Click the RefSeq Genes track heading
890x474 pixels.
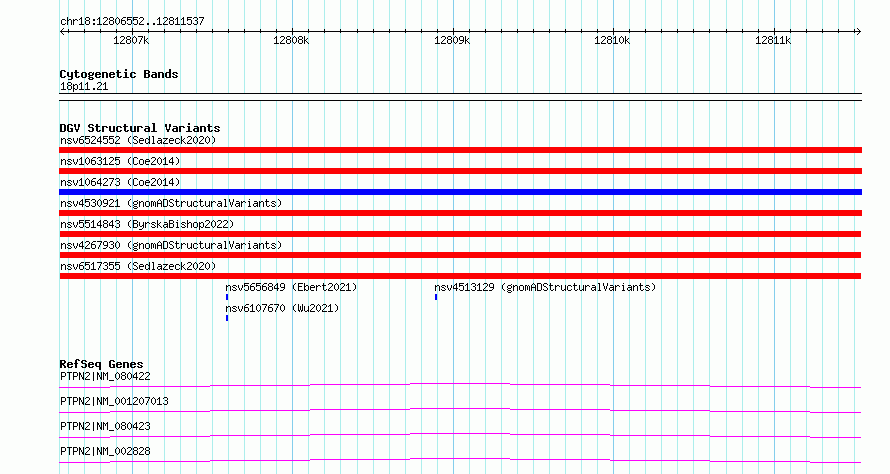(x=101, y=364)
